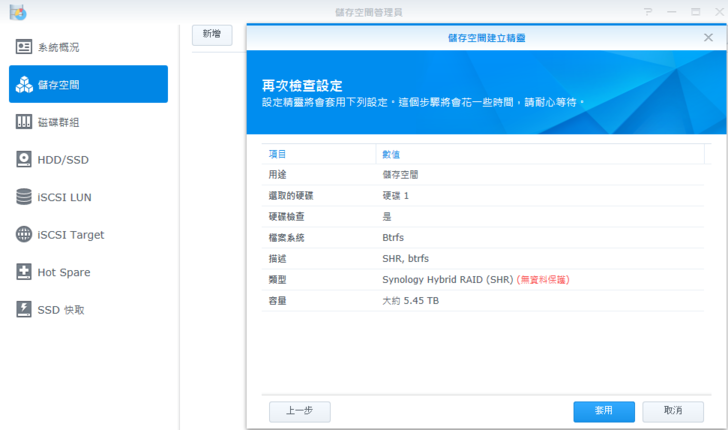The width and height of the screenshot is (728, 430).
Task: Apply settings with the 套用 button
Action: [603, 411]
